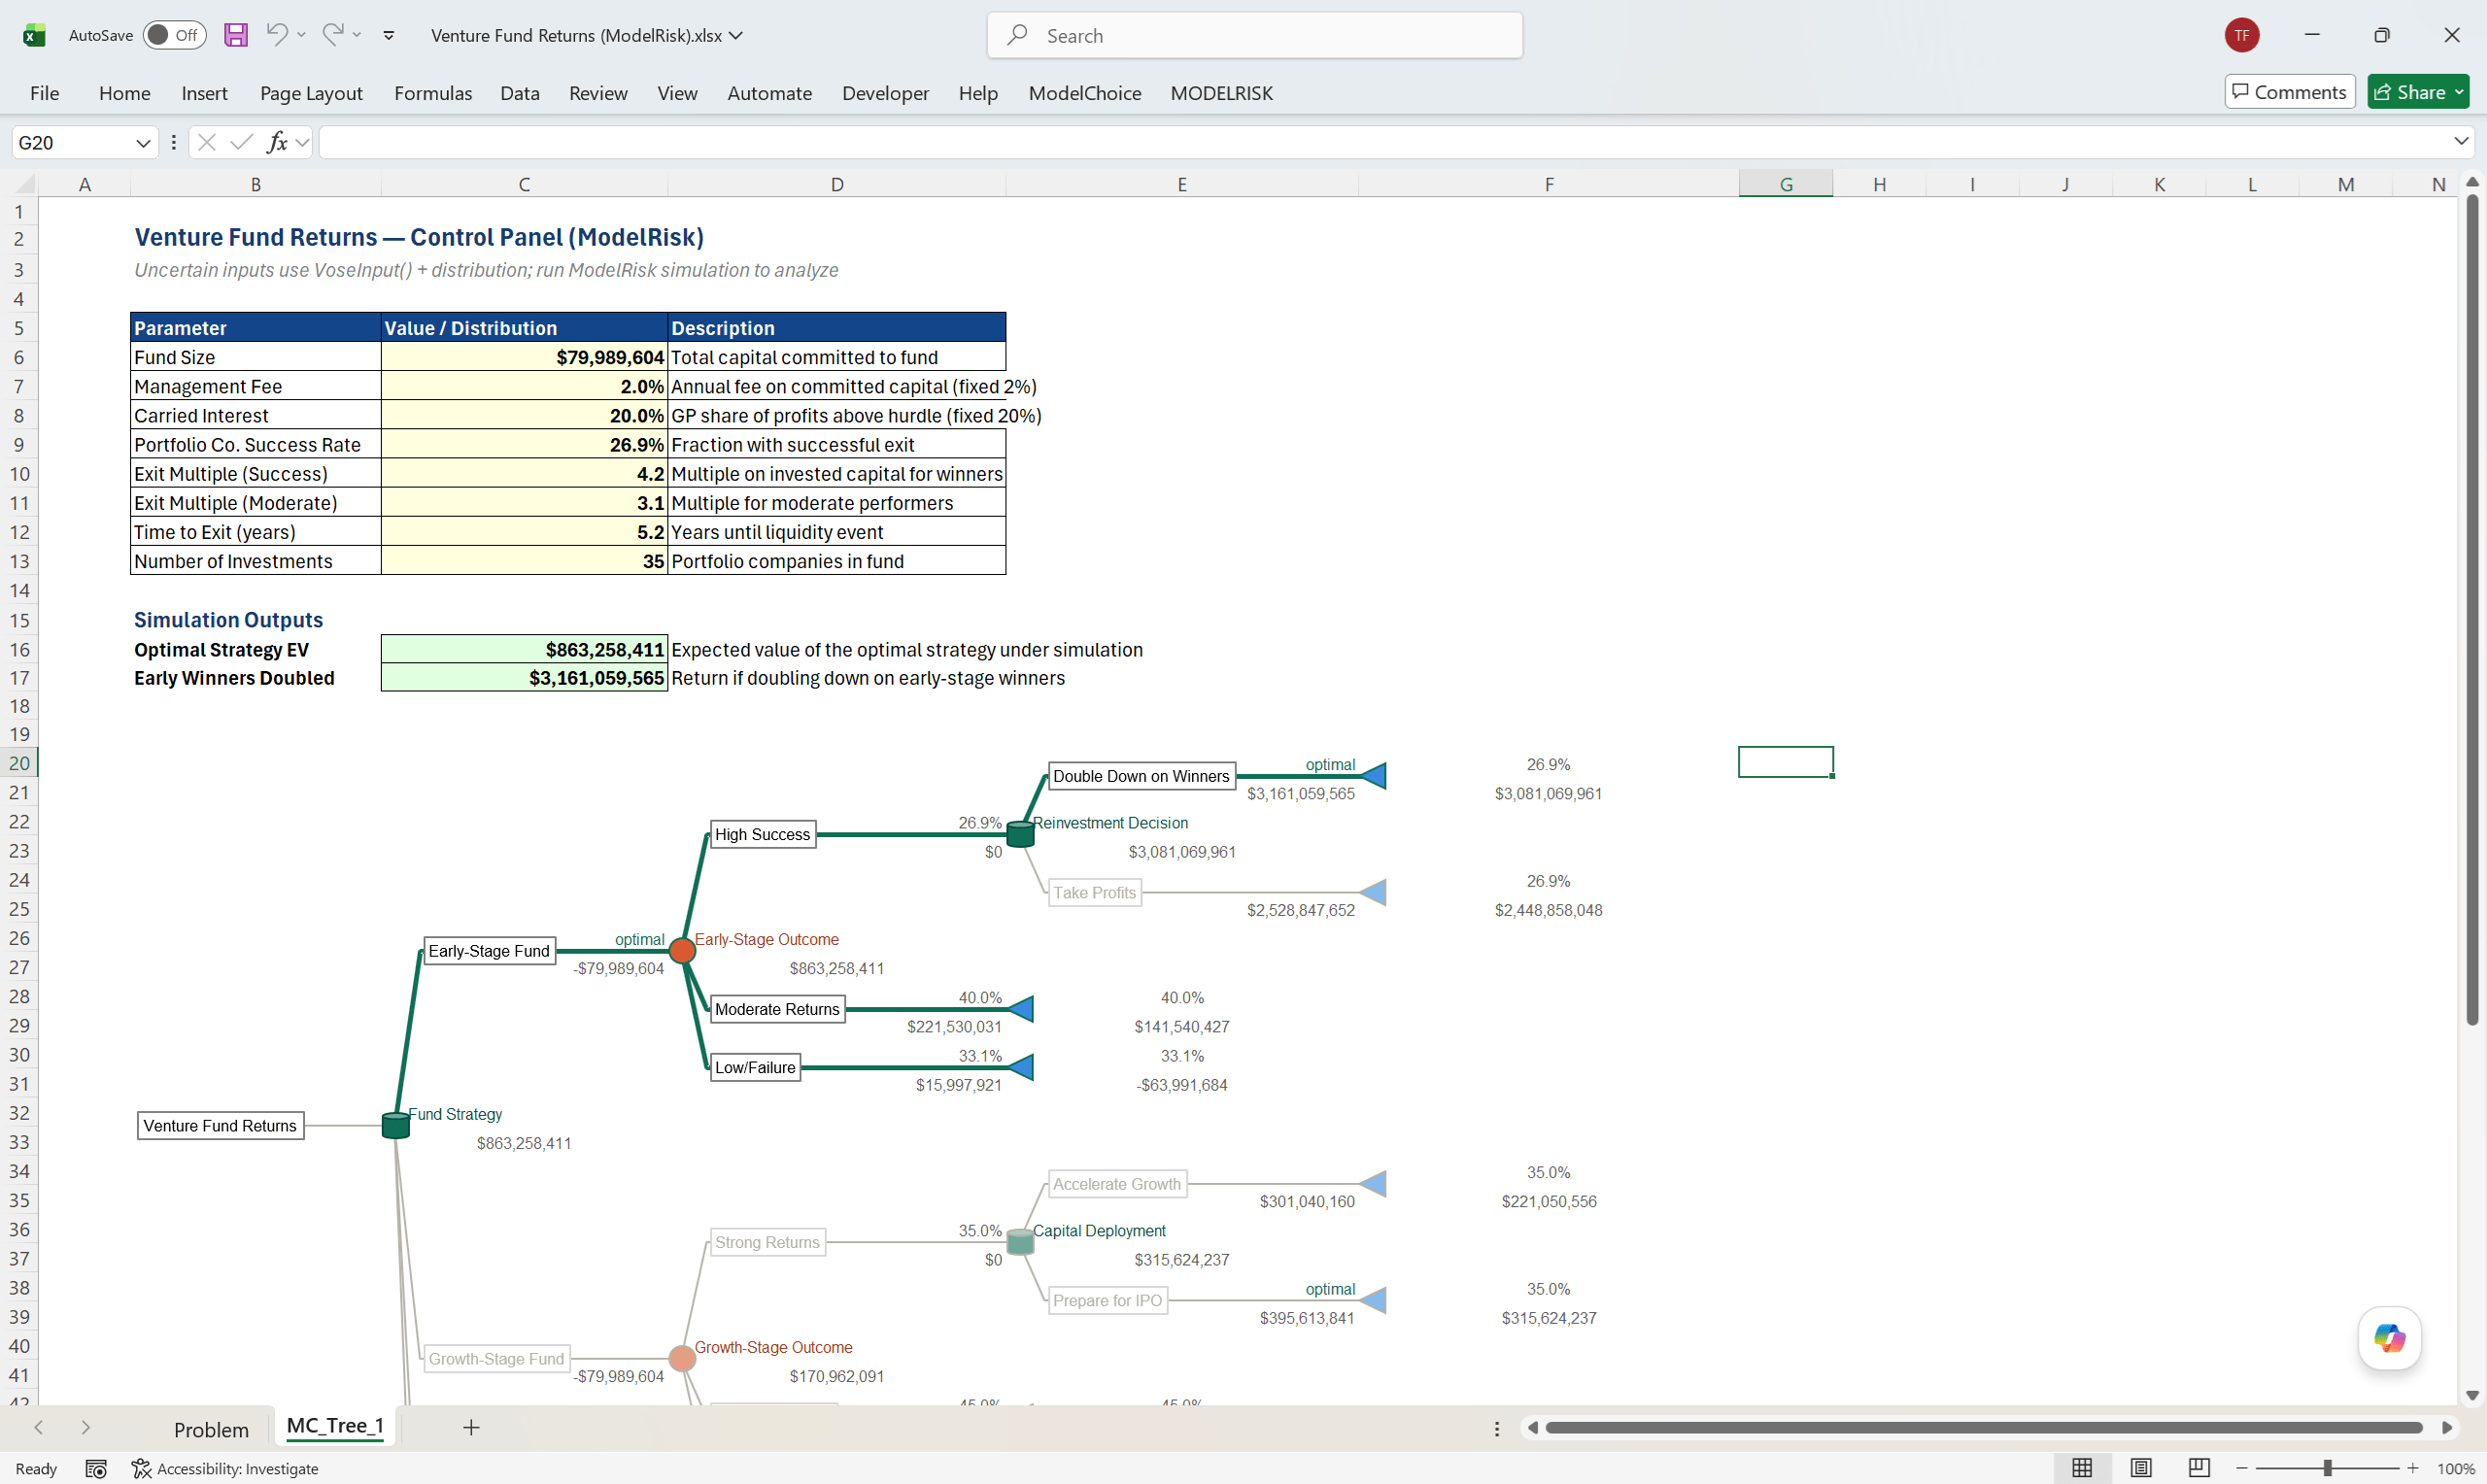
Task: Click the Low/Failure end node triangle
Action: pos(1021,1067)
